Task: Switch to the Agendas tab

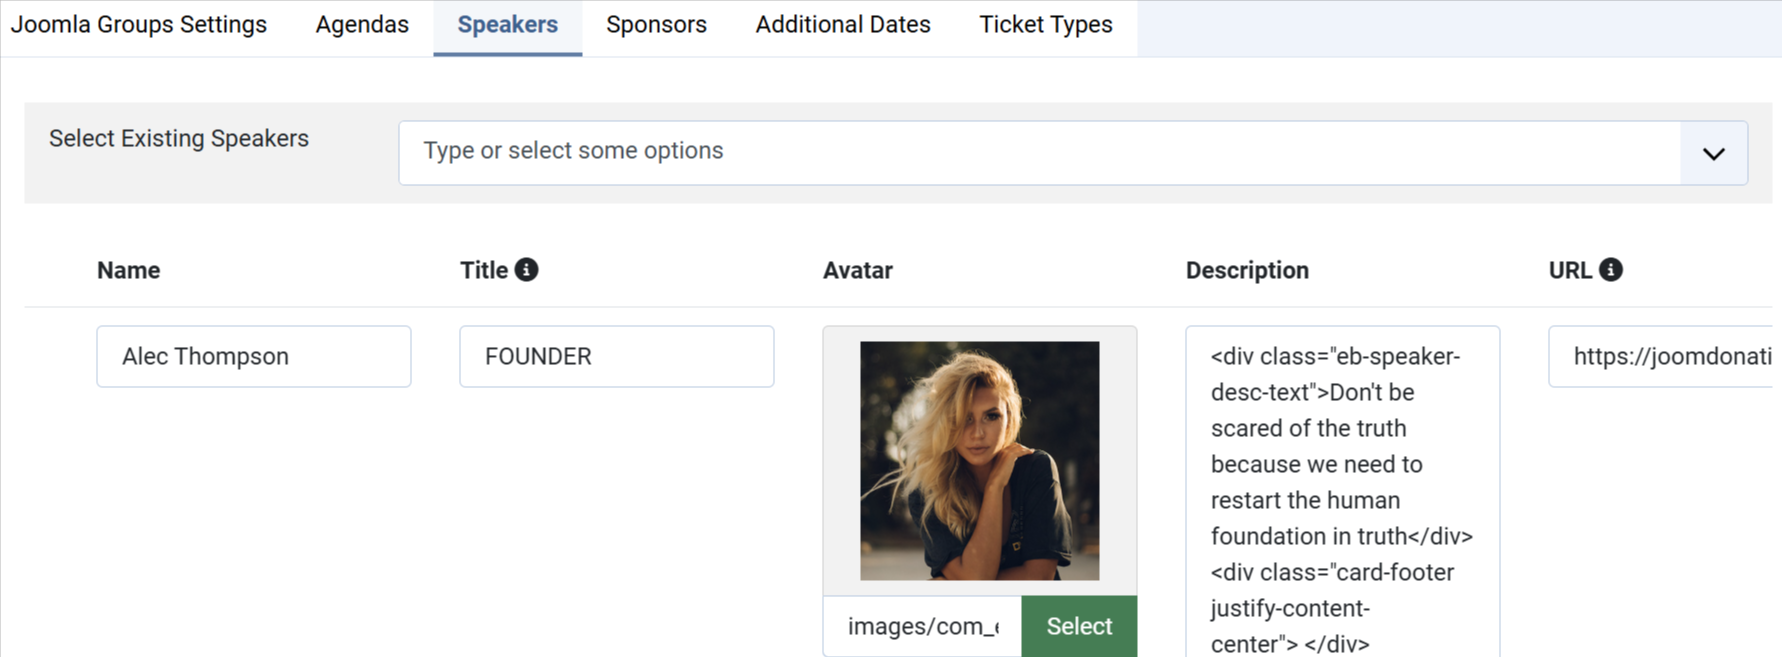Action: [x=362, y=25]
